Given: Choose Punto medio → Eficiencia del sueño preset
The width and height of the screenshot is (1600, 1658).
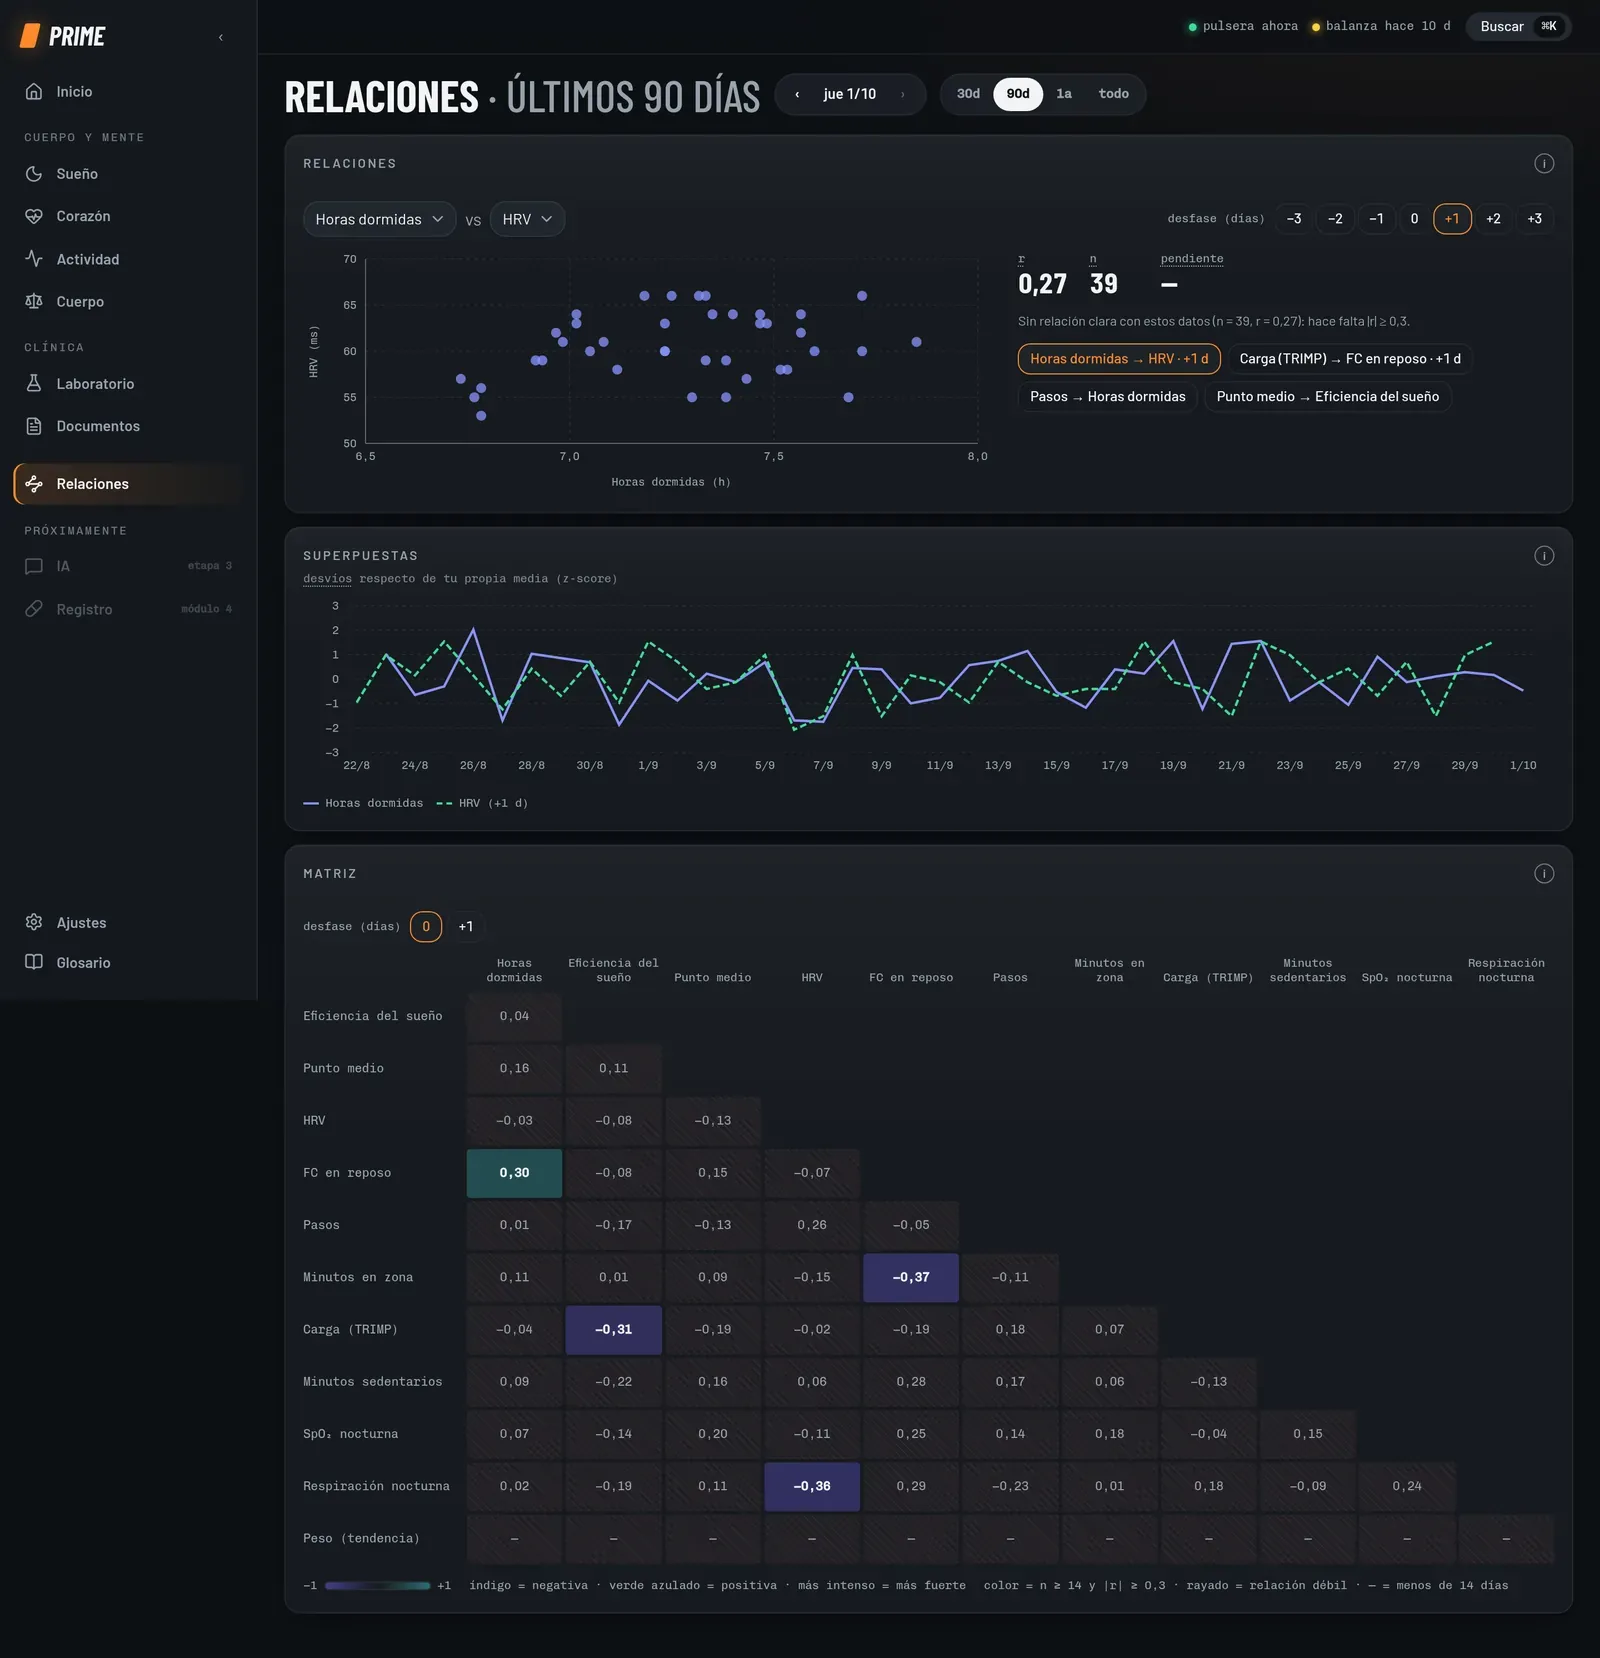Looking at the screenshot, I should [1327, 397].
